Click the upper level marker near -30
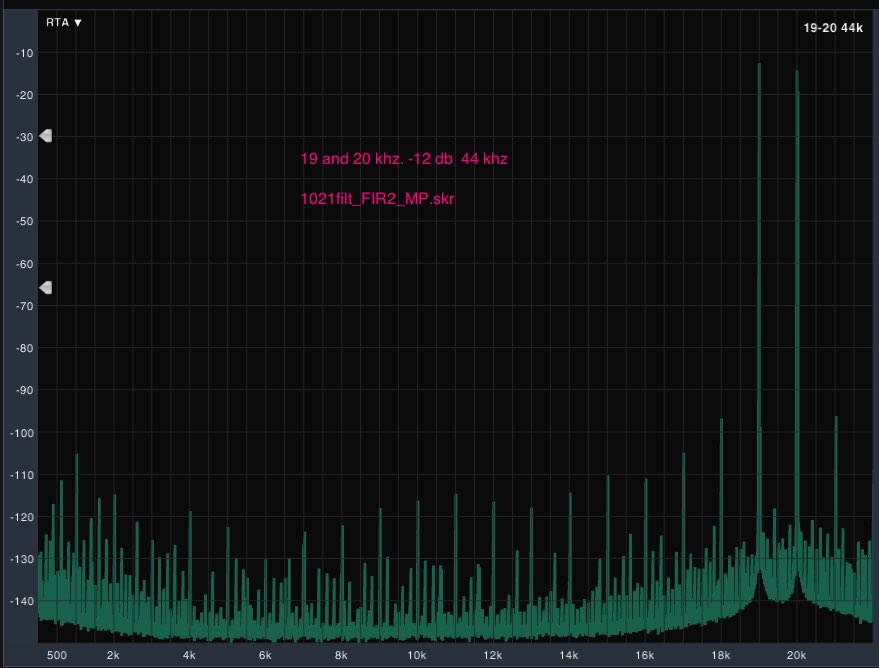 45,136
